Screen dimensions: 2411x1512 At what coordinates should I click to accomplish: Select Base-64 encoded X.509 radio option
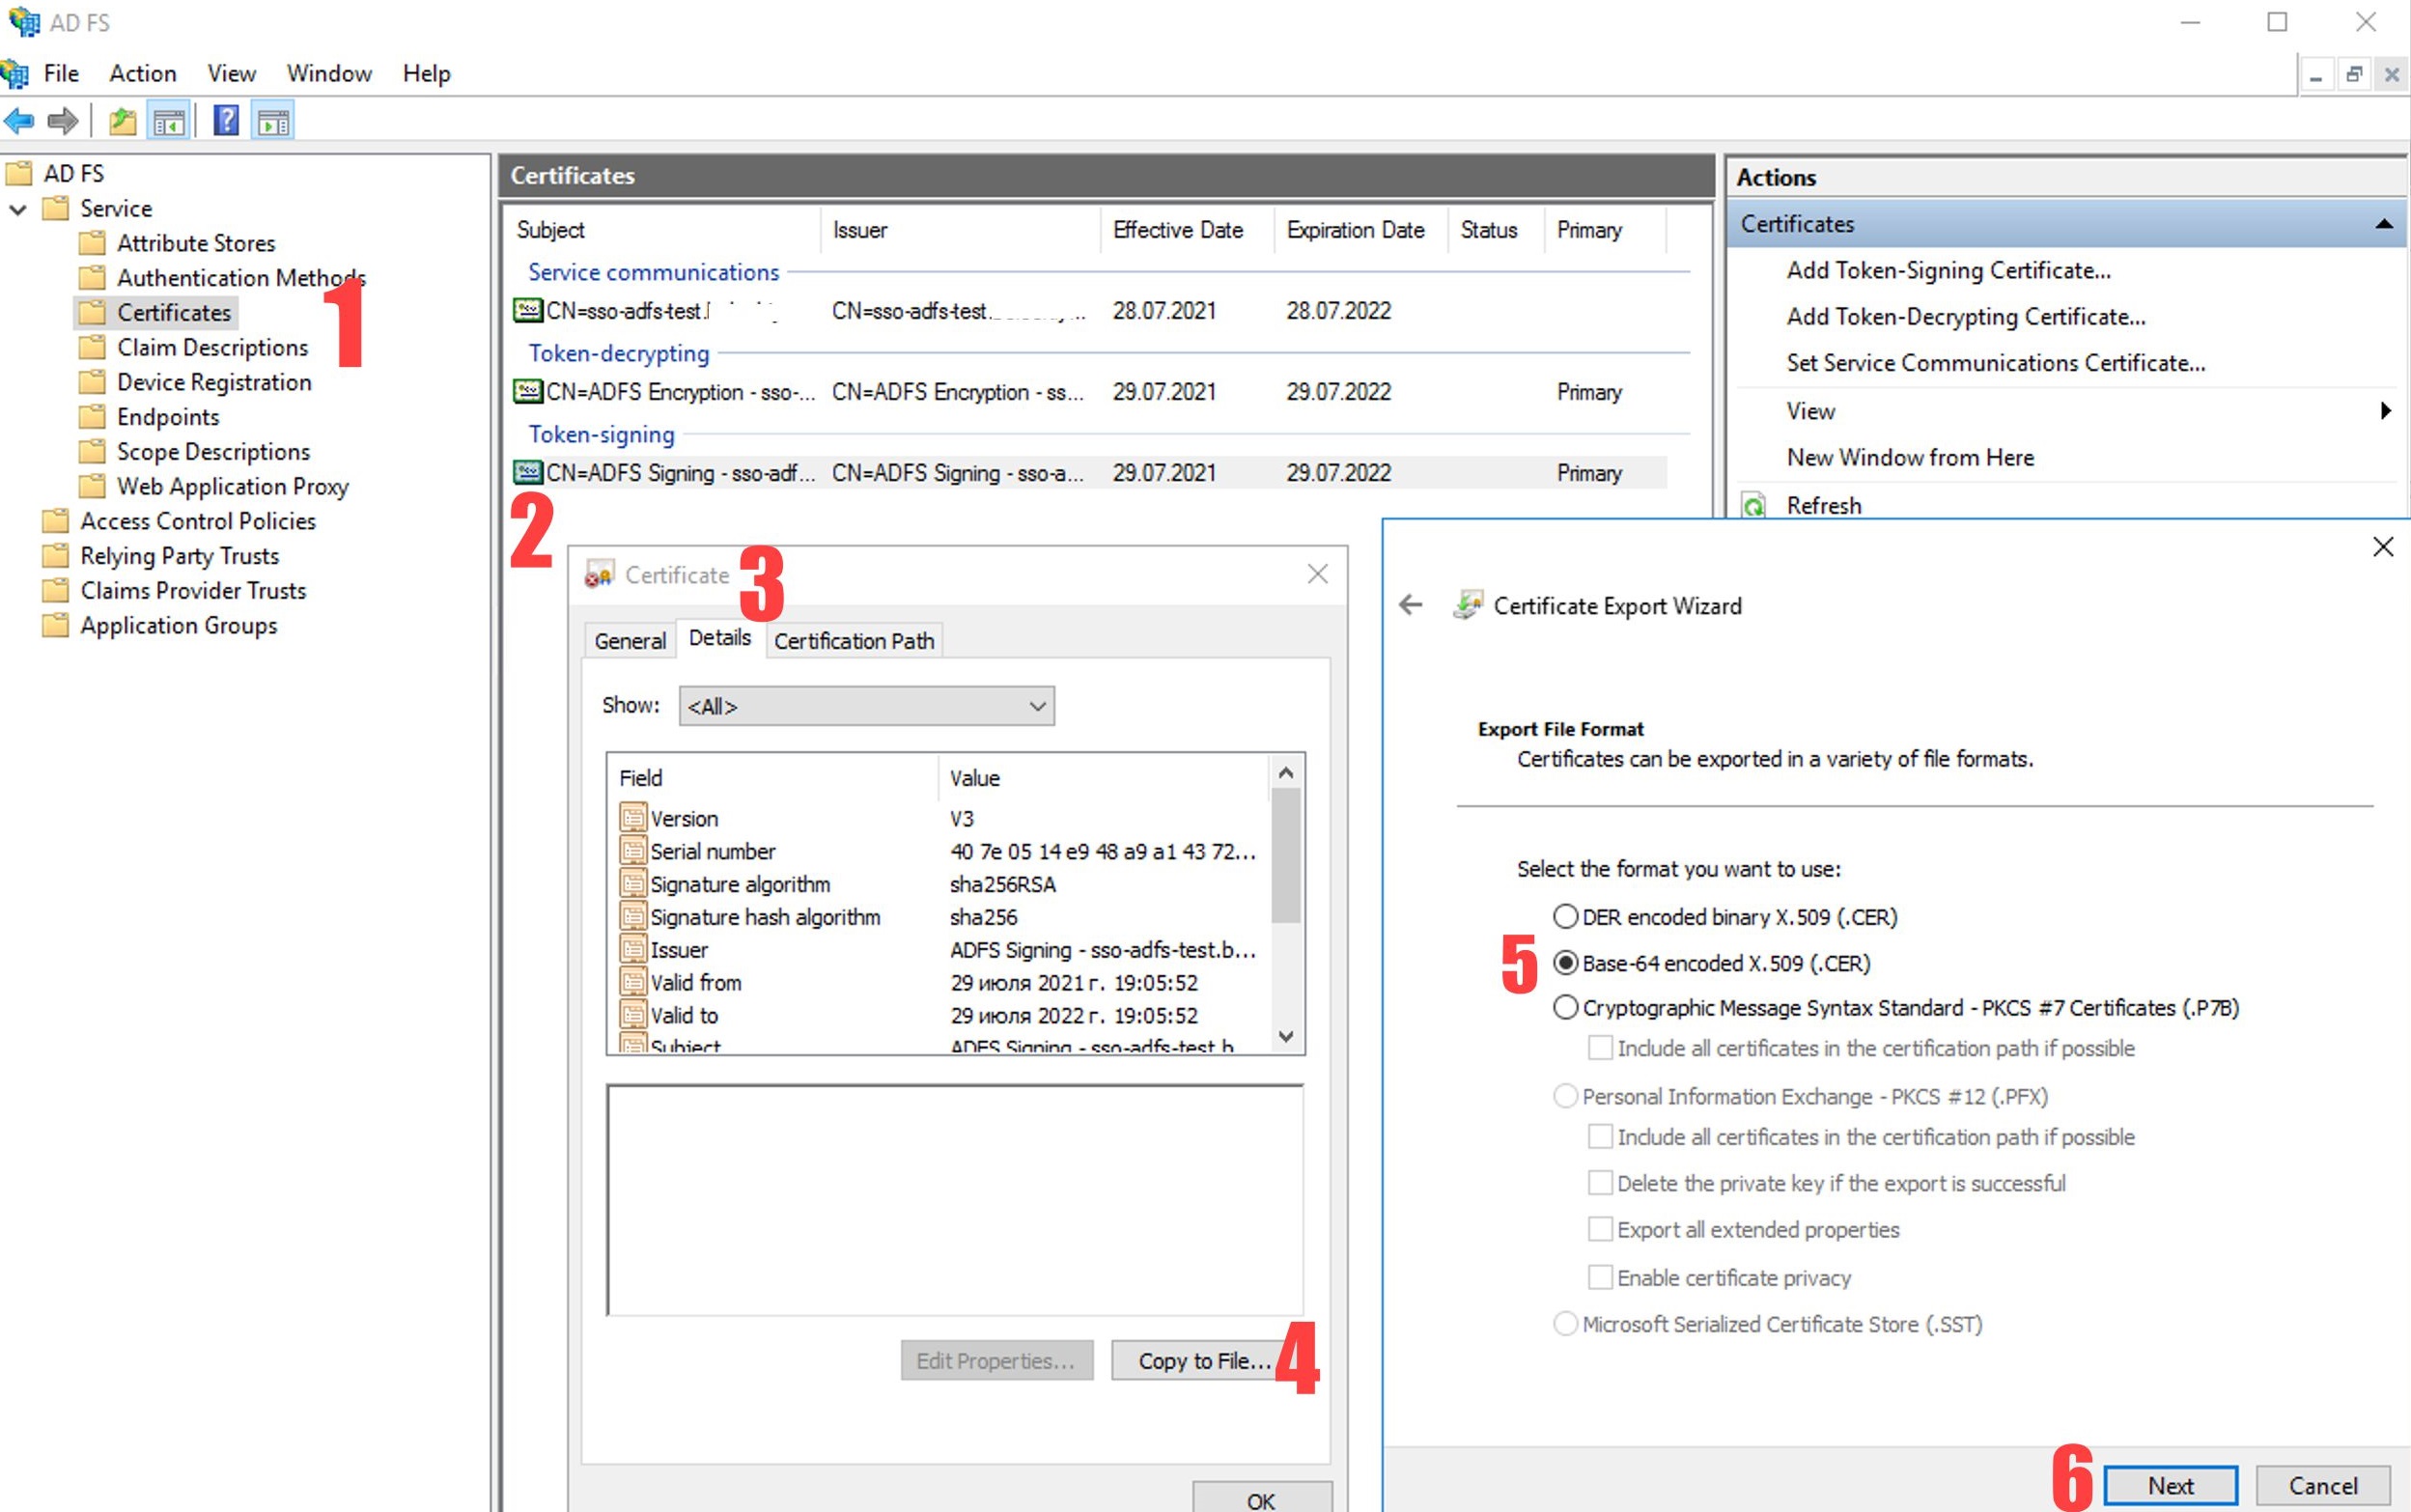[1565, 963]
